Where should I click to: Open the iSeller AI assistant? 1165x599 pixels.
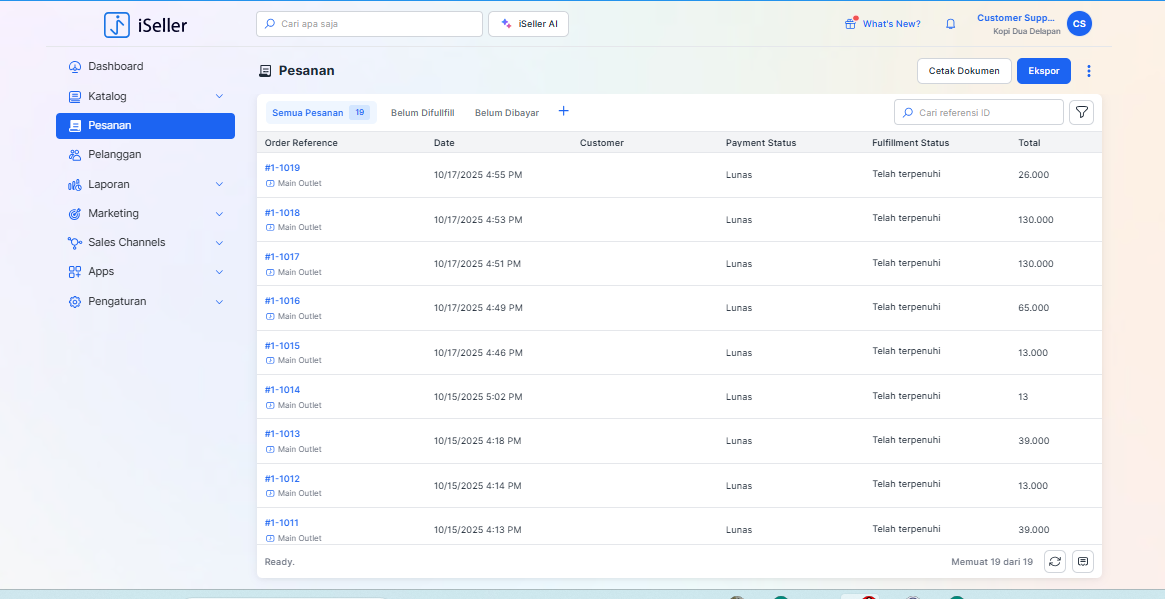point(528,24)
